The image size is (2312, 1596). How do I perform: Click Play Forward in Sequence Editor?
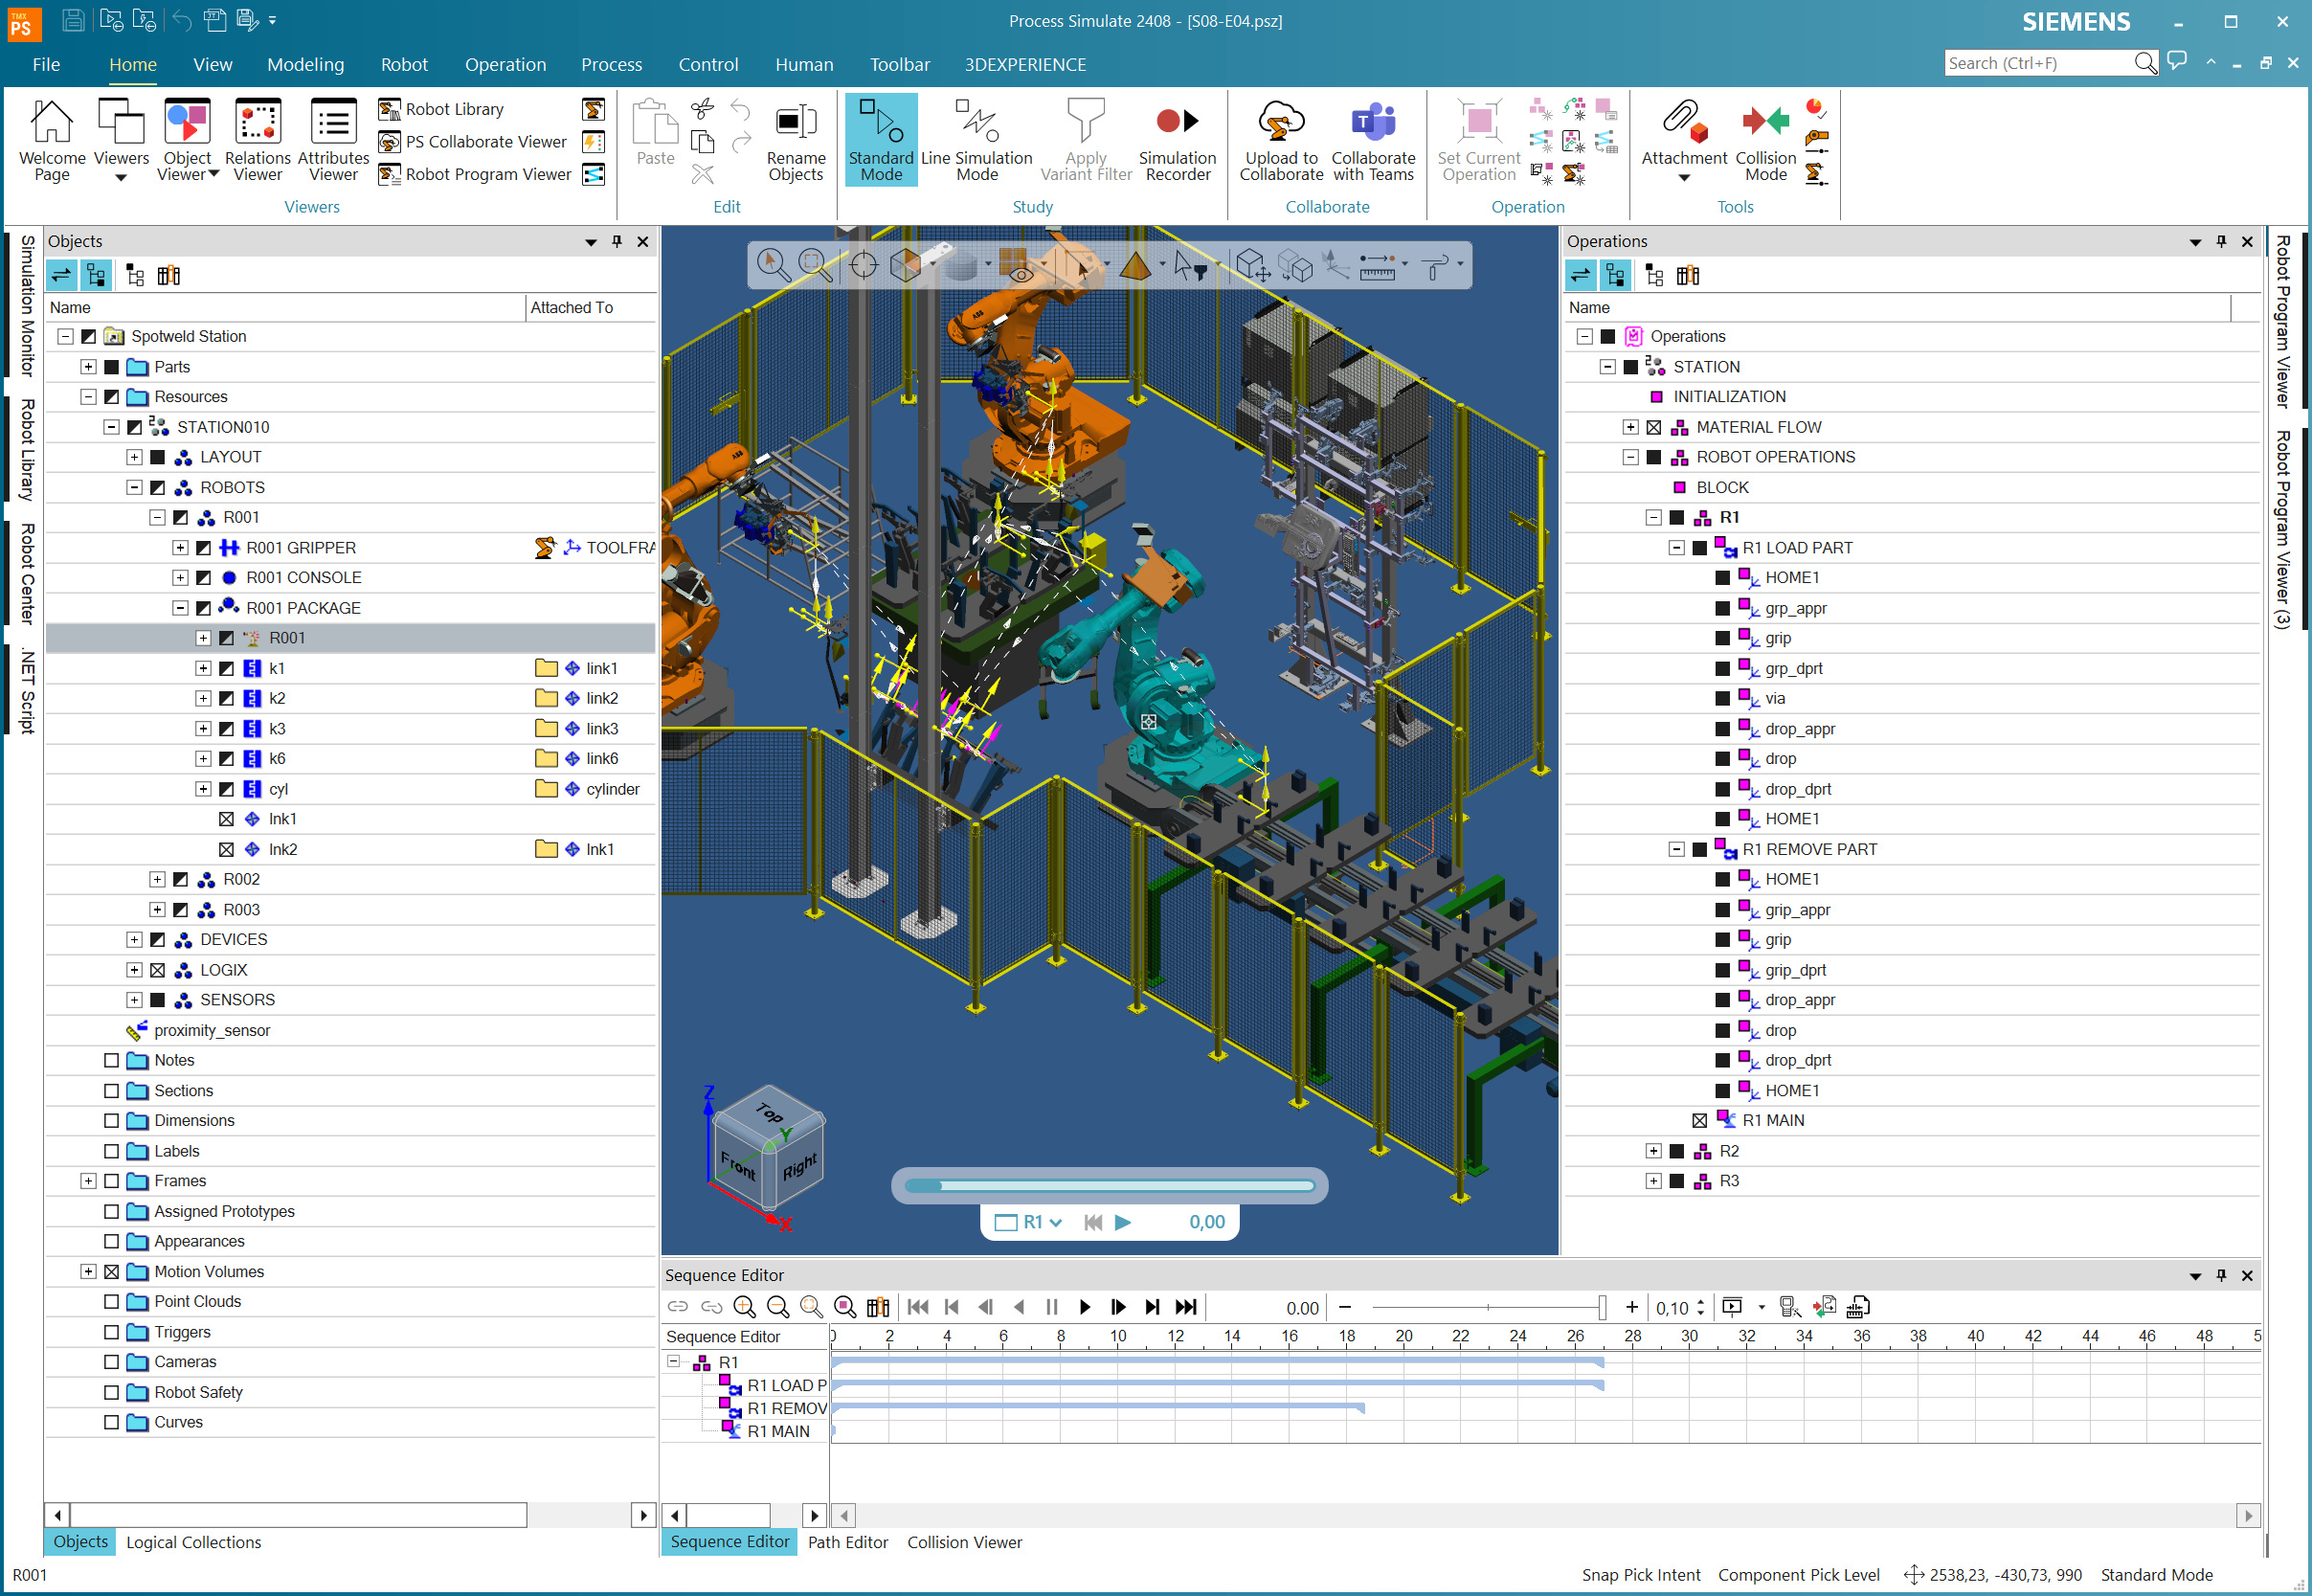pos(1085,1307)
